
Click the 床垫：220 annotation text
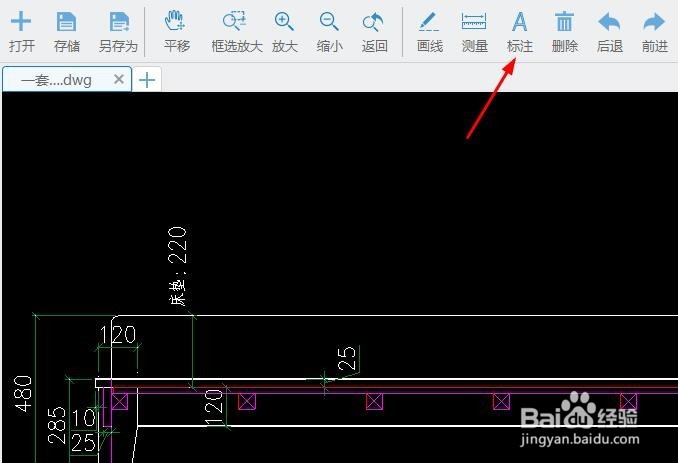point(178,266)
